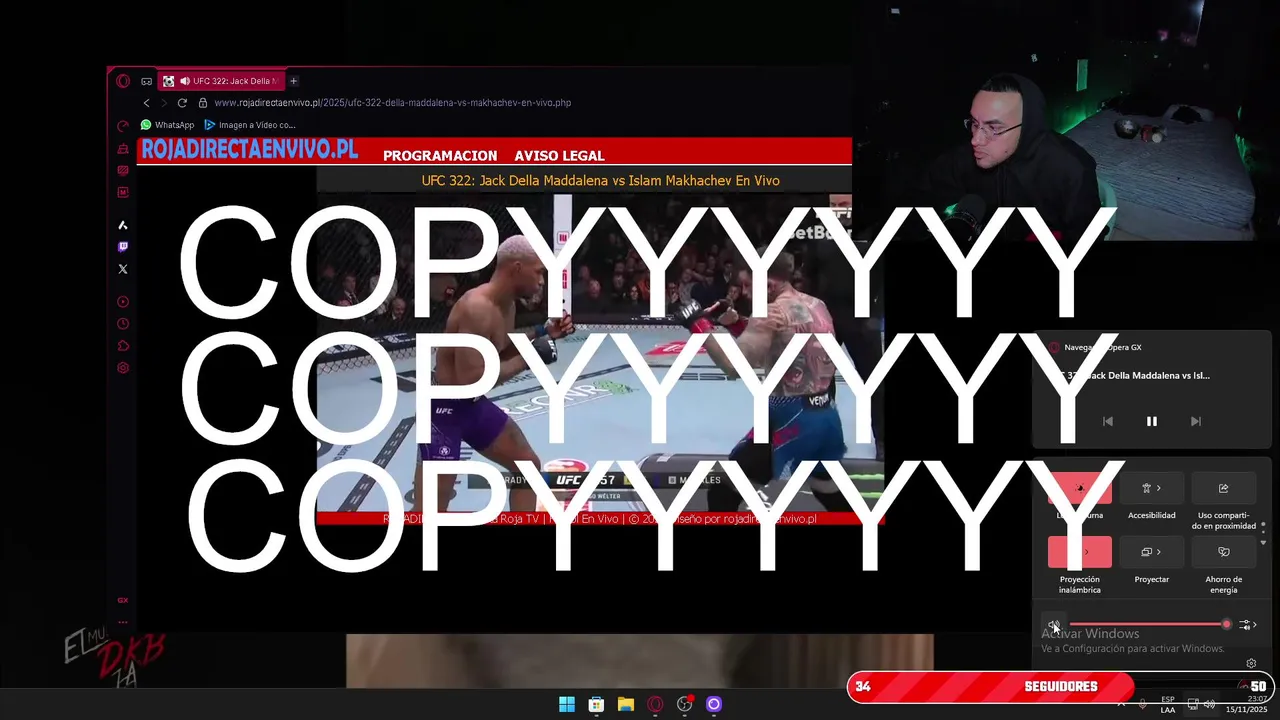Open Opera settings gear in sidebar

click(x=123, y=368)
